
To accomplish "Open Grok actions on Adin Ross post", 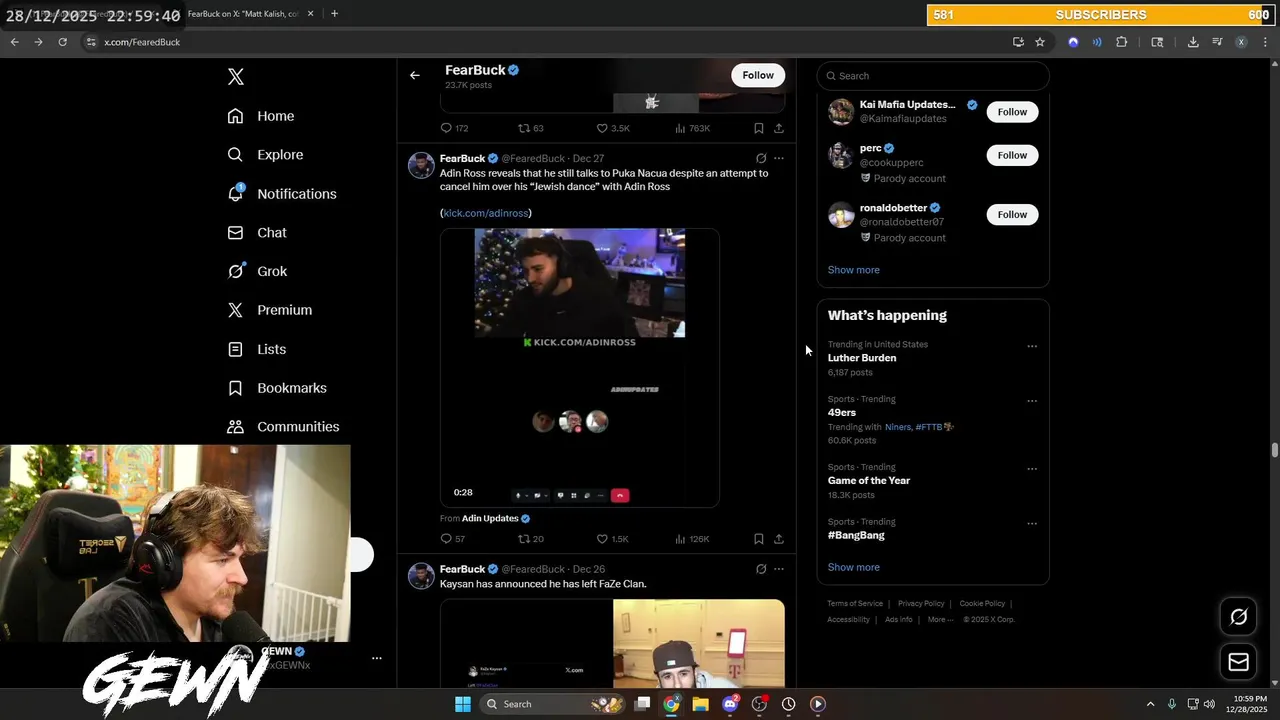I will tap(761, 158).
